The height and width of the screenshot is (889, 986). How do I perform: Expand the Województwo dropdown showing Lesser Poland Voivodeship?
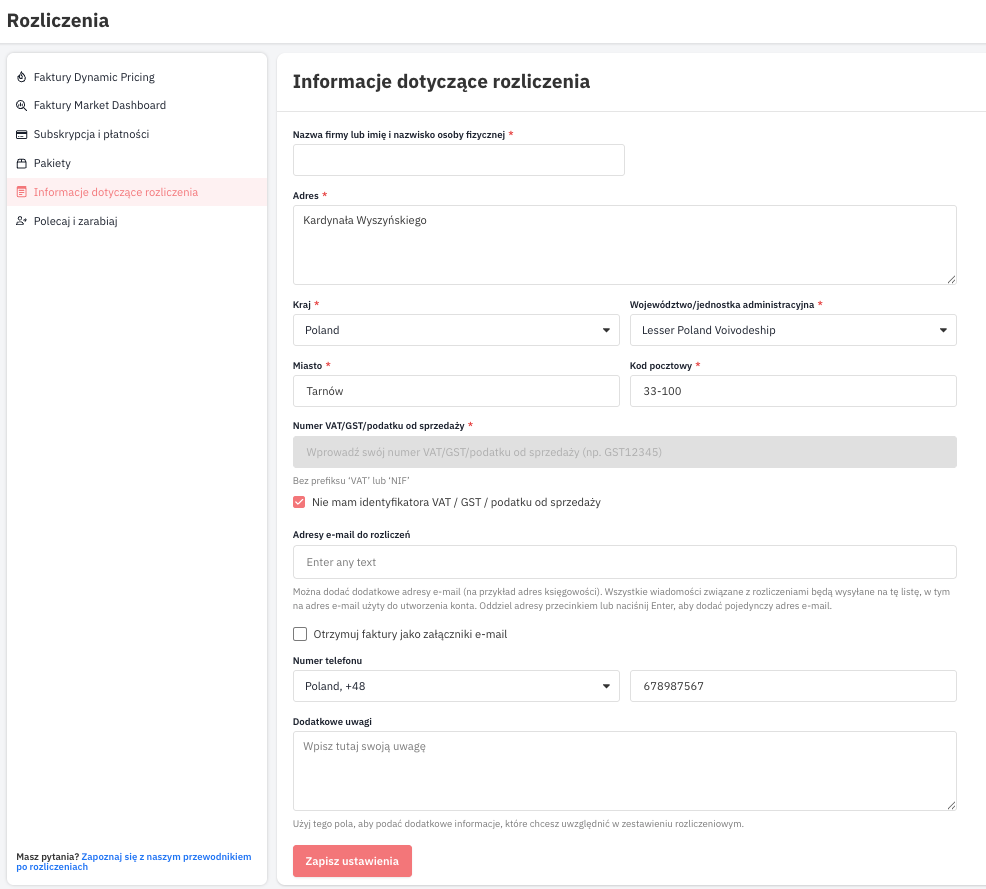(x=793, y=330)
